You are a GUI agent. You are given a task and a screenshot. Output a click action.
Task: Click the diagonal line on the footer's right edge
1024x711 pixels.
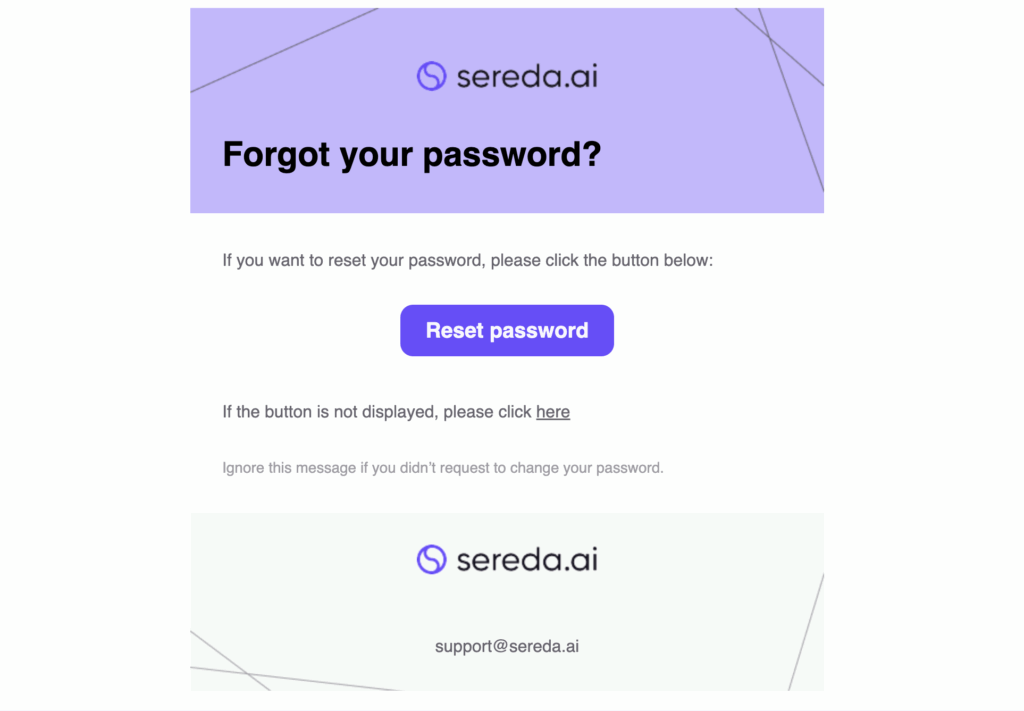click(806, 630)
